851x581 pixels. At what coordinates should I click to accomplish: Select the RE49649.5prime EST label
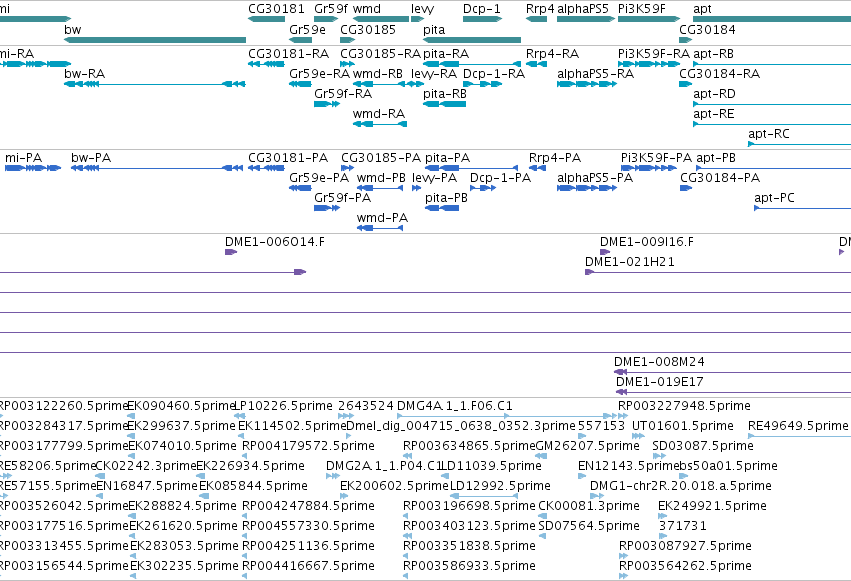click(798, 426)
